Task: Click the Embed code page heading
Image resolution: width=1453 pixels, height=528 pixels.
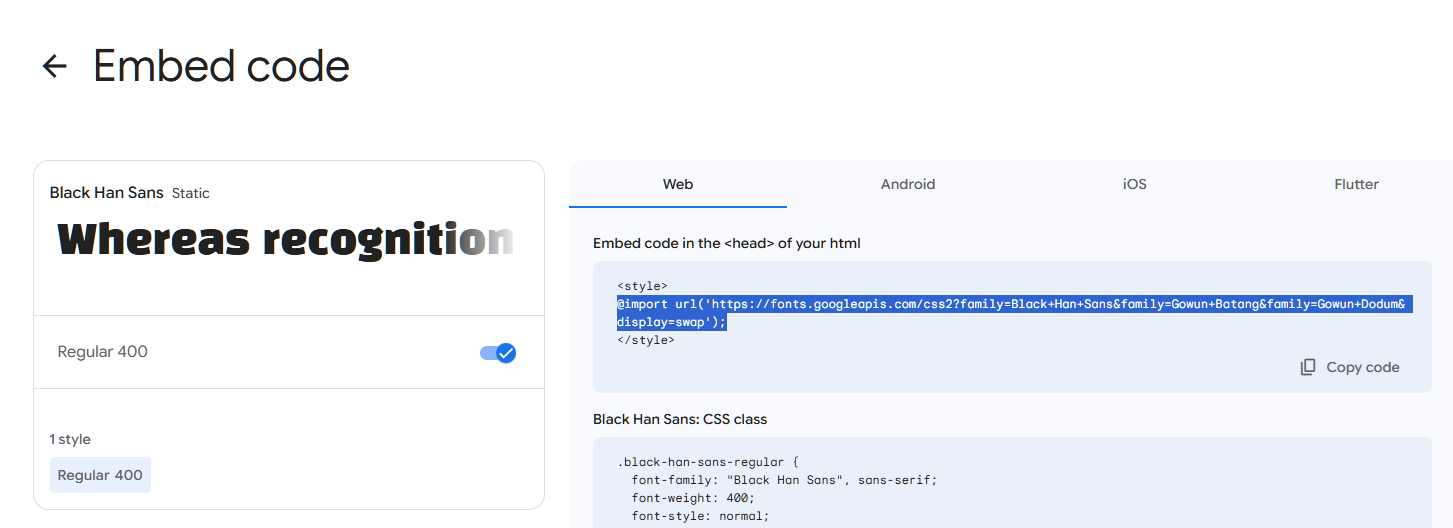Action: (x=221, y=66)
